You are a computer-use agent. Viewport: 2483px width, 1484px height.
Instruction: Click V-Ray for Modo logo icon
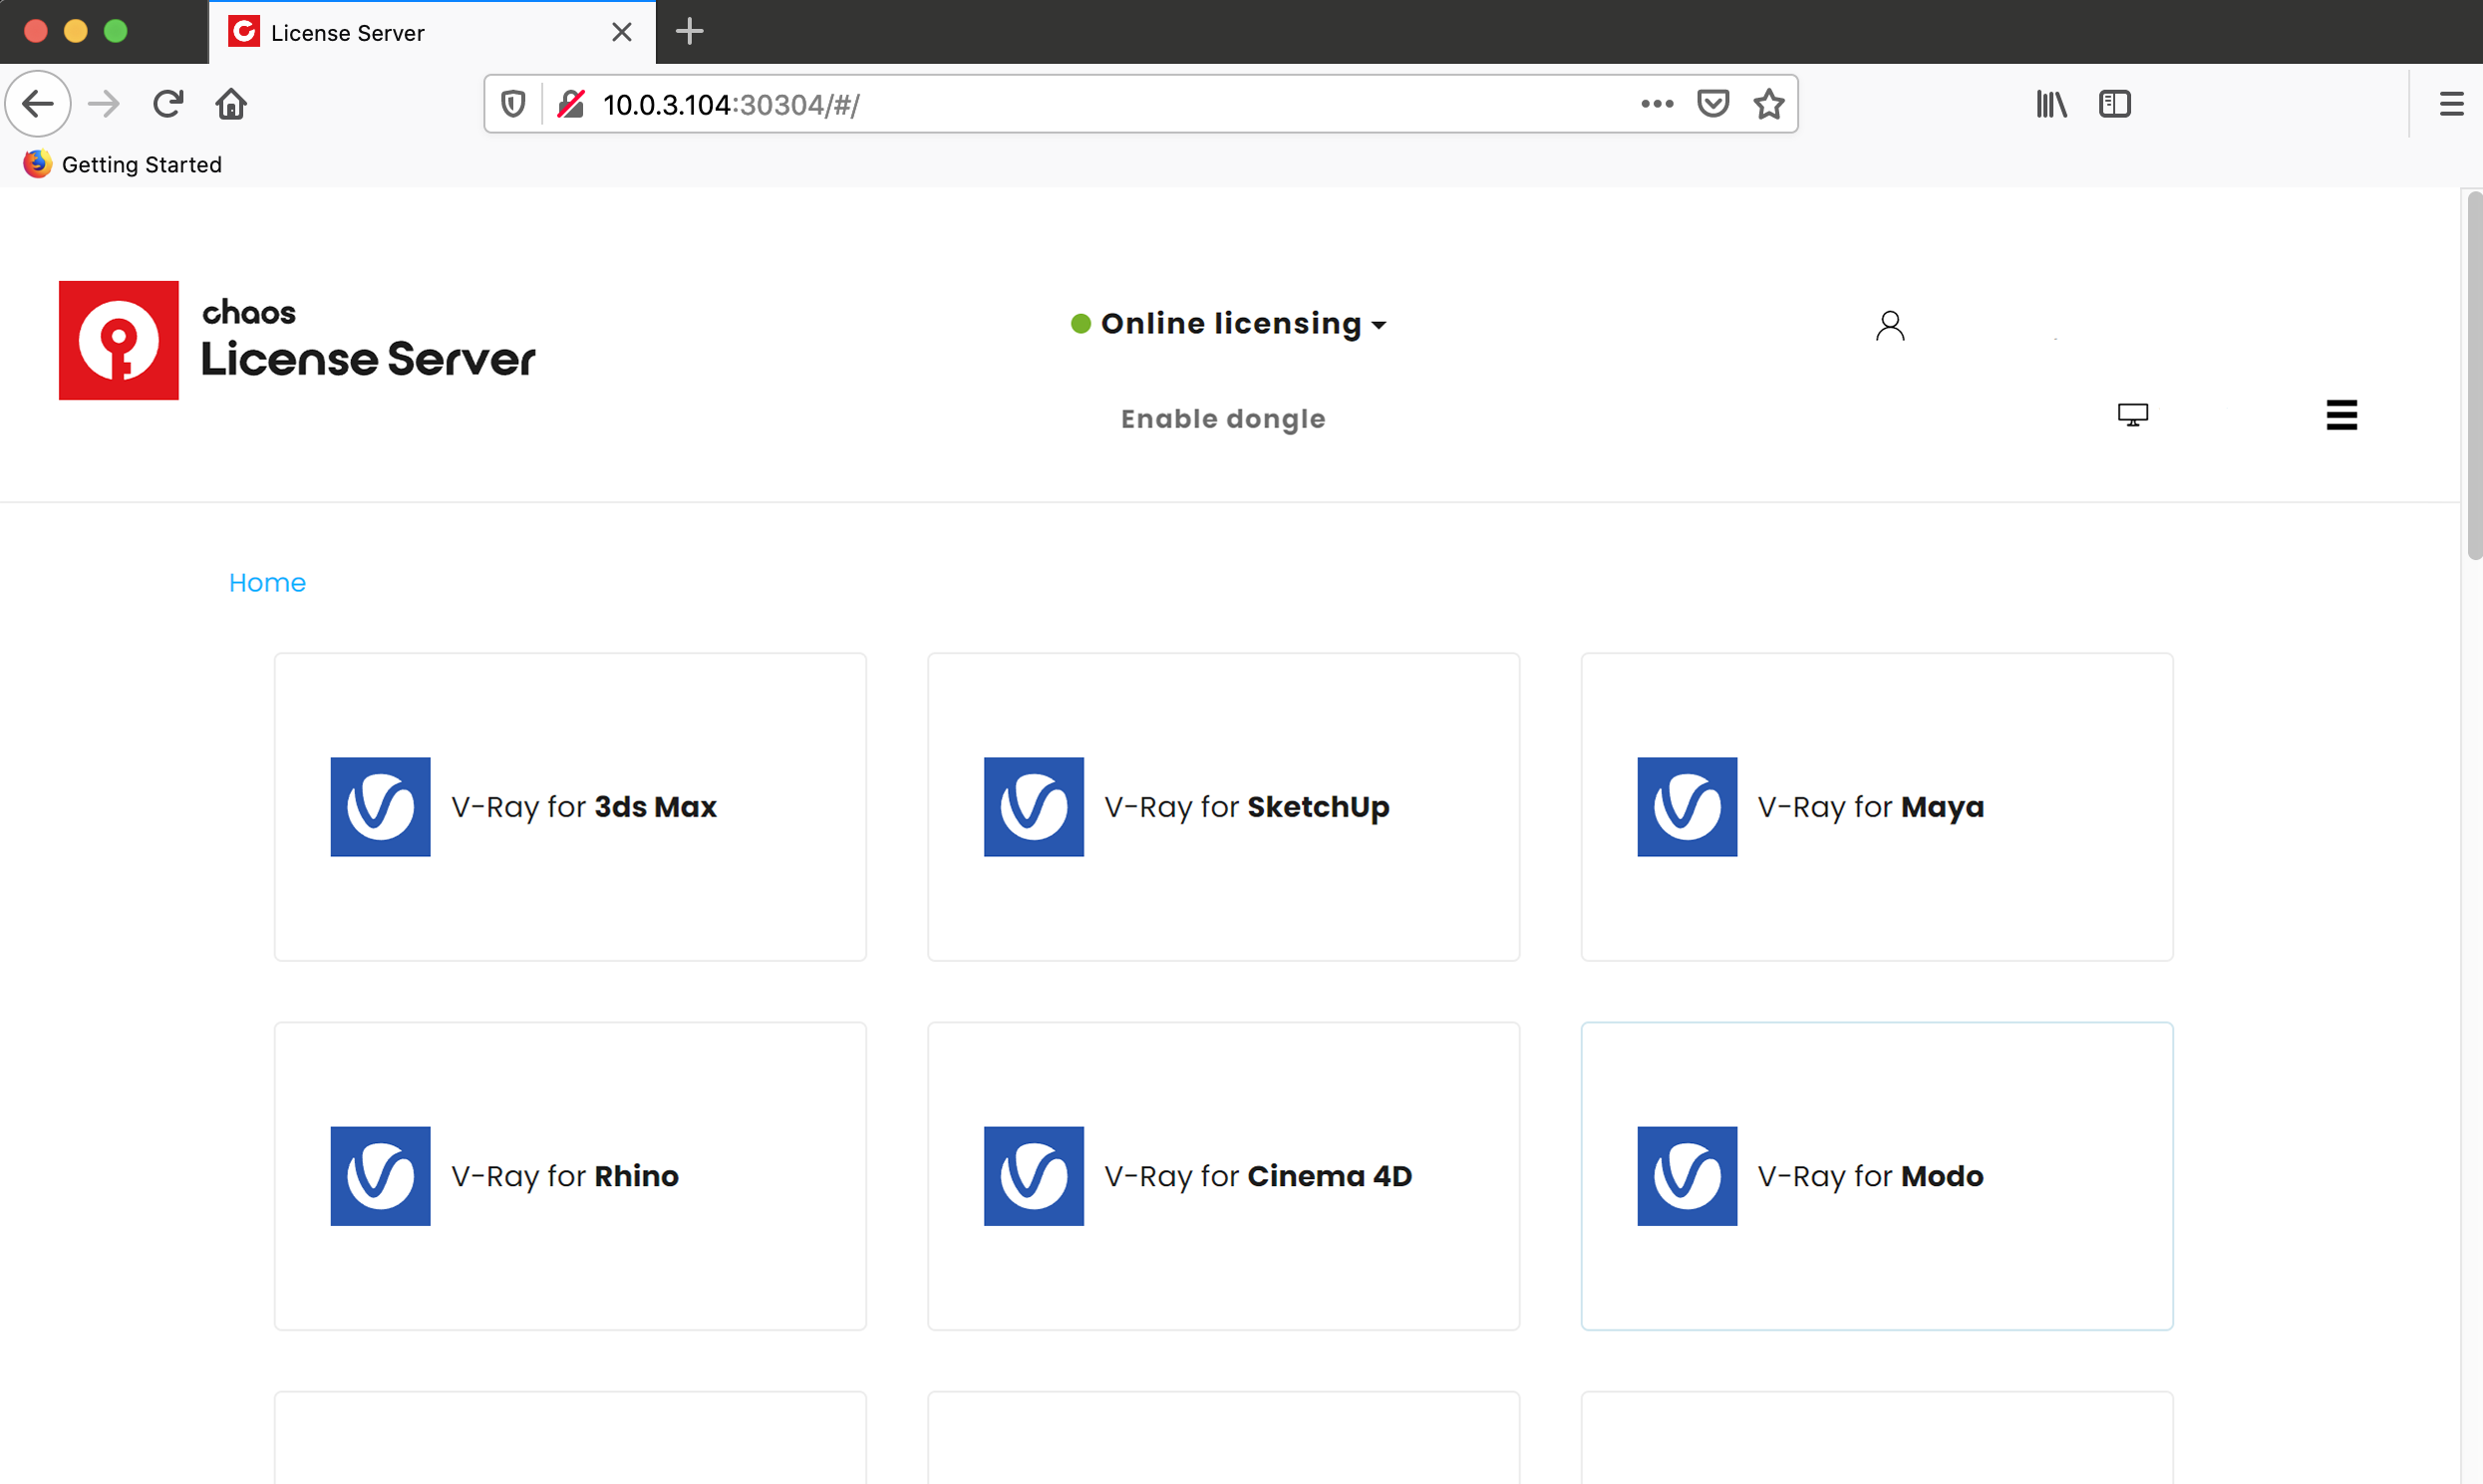(x=1687, y=1176)
